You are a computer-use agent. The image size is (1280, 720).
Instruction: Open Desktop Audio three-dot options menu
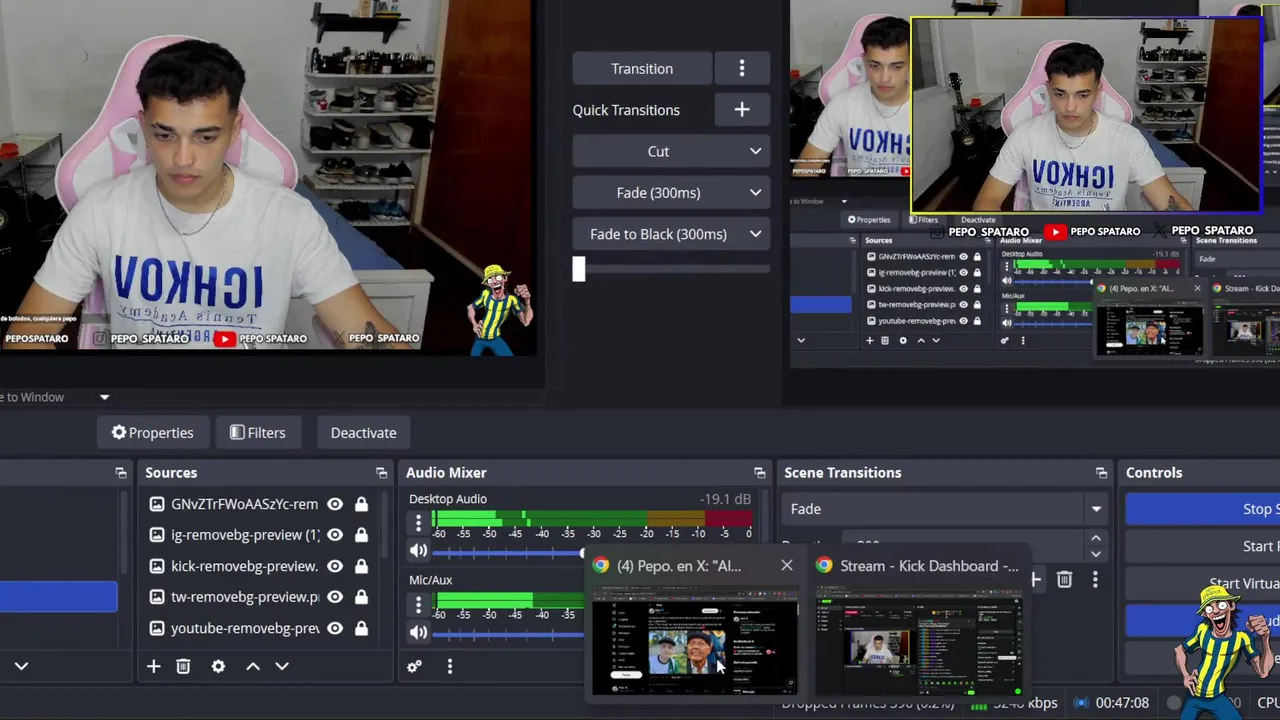click(x=418, y=522)
